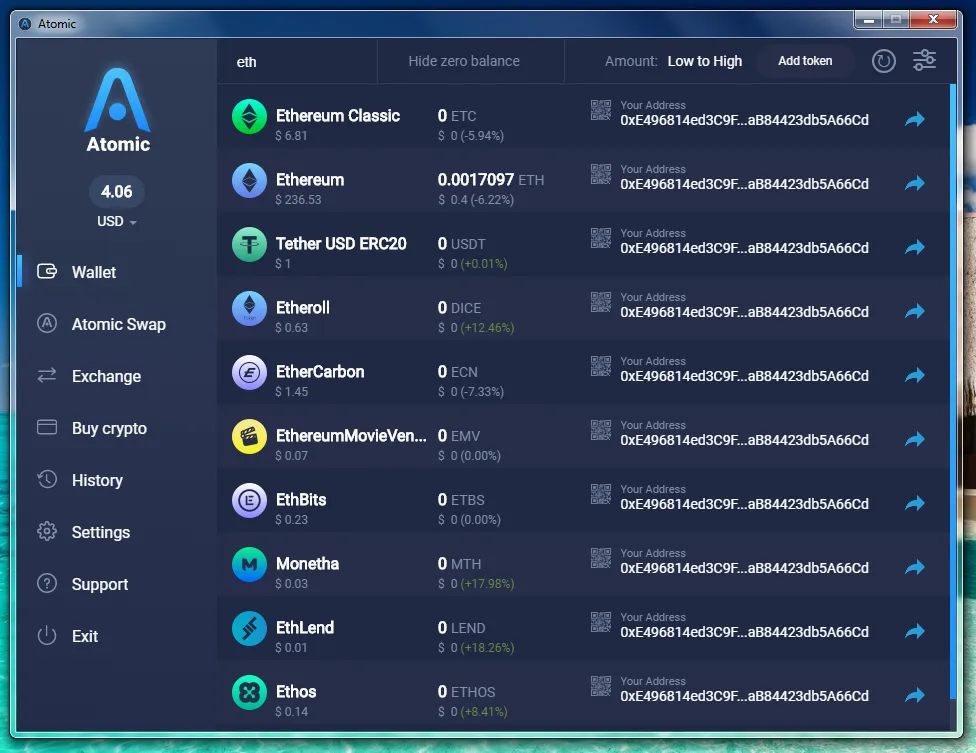Toggle Hide zero balance option
Image resolution: width=976 pixels, height=753 pixels.
464,61
